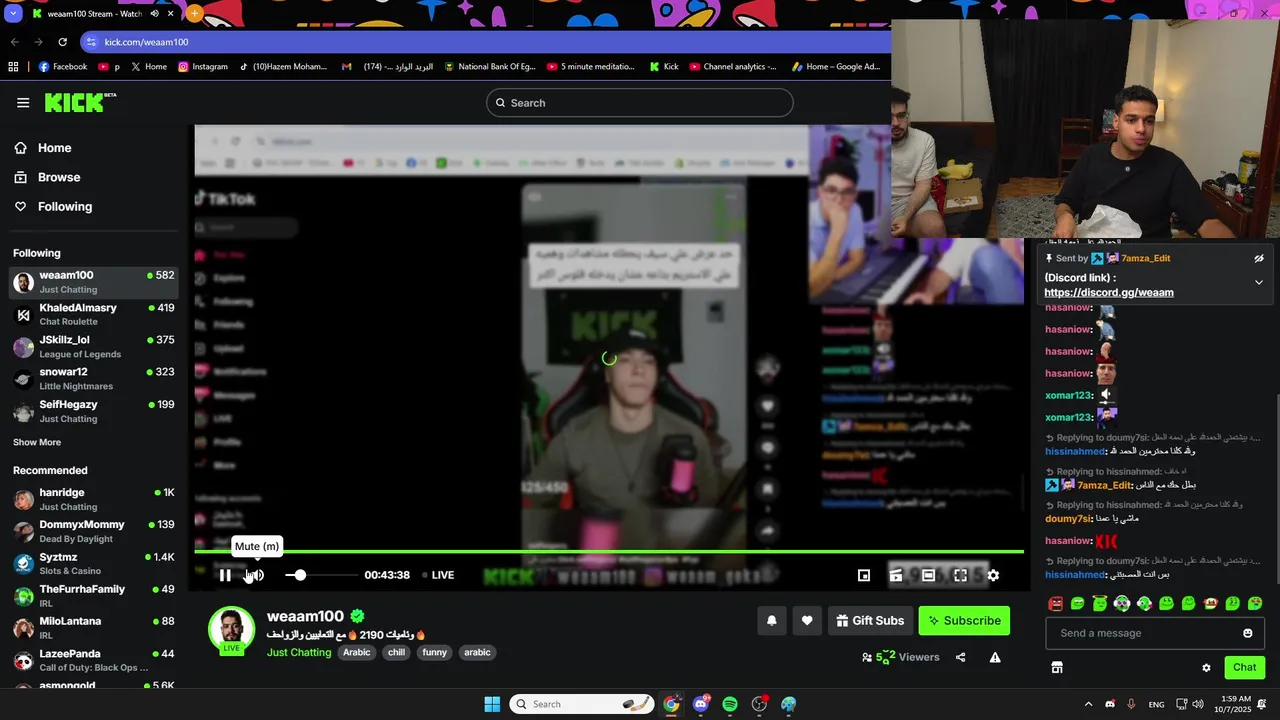Open the SeifHegazy channel
1280x720 pixels.
pyautogui.click(x=94, y=411)
